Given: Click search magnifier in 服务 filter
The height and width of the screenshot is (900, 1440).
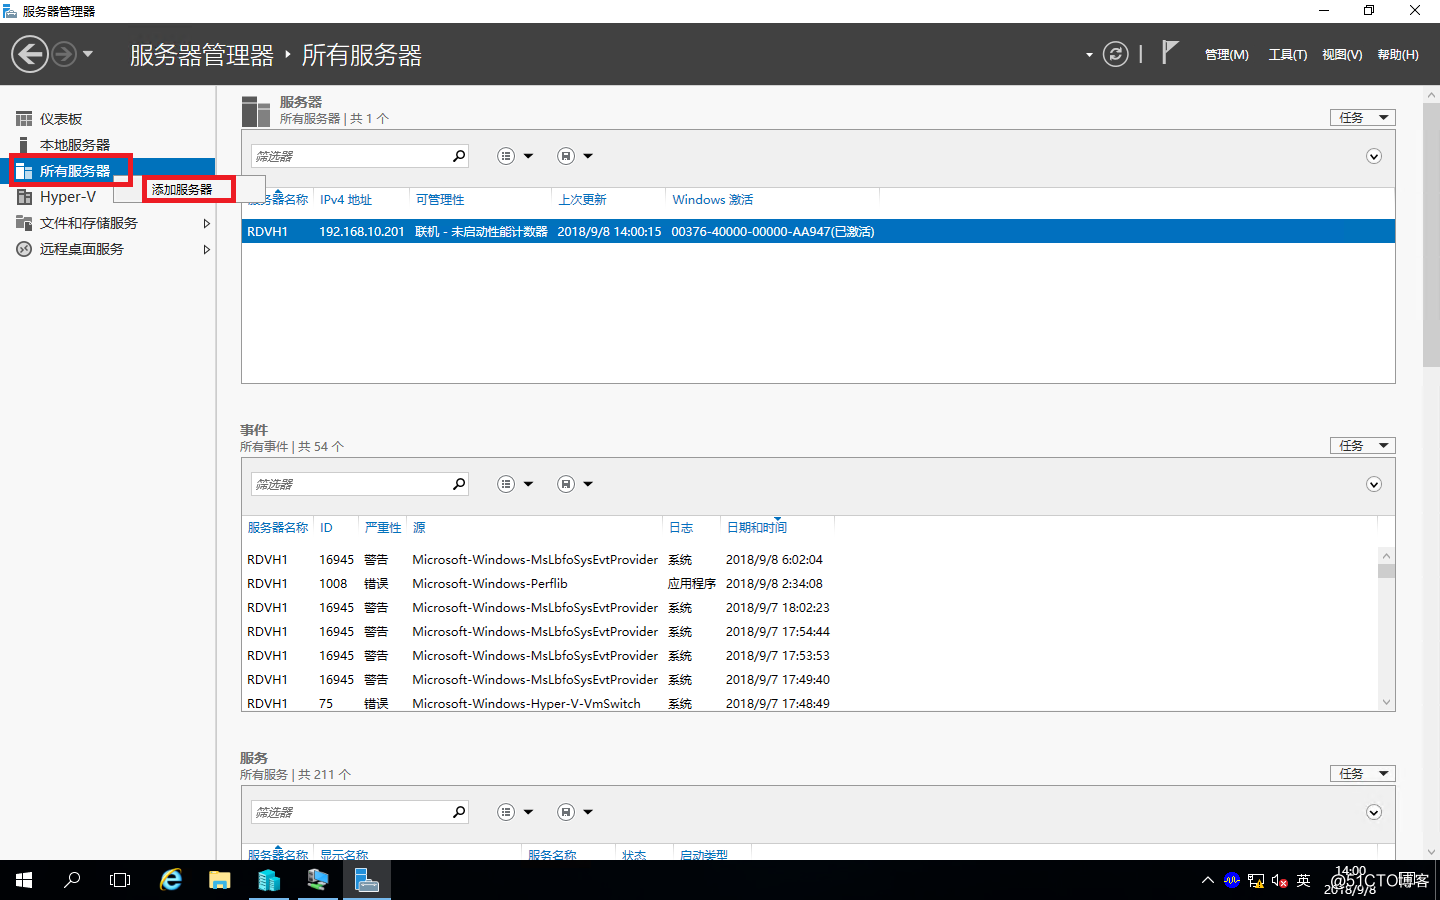Looking at the screenshot, I should tap(459, 812).
